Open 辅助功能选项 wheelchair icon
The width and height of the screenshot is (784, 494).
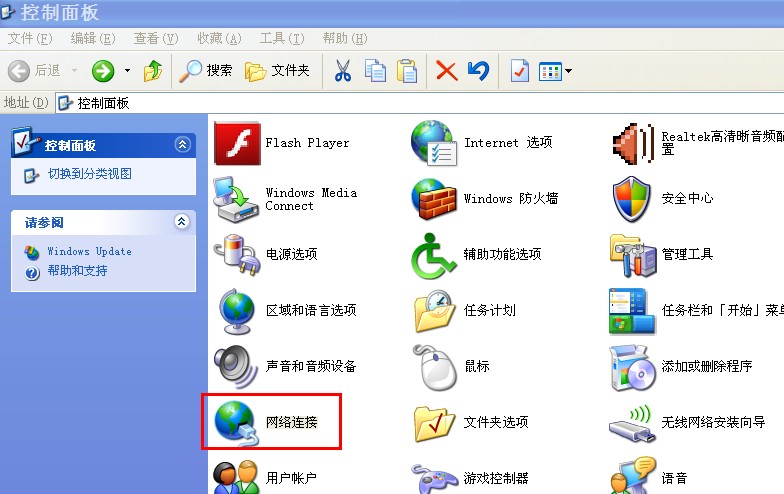point(433,256)
